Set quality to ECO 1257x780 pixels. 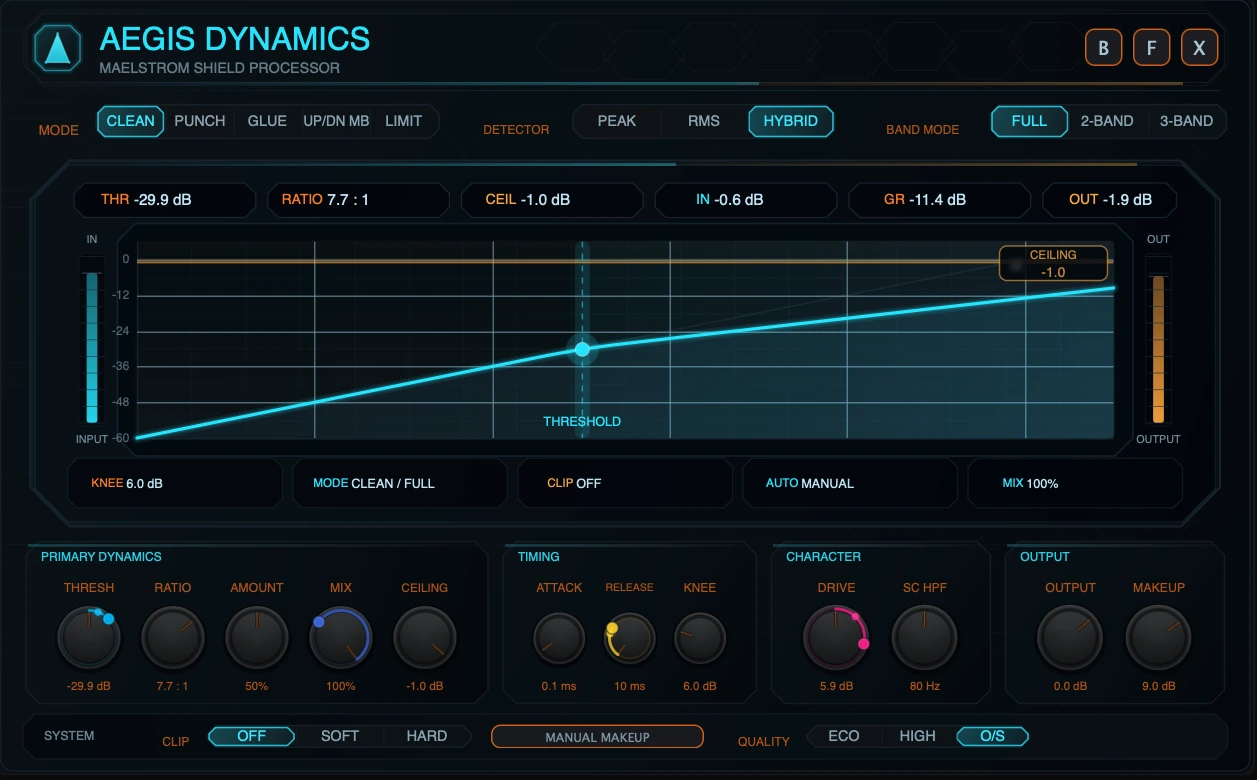point(844,736)
